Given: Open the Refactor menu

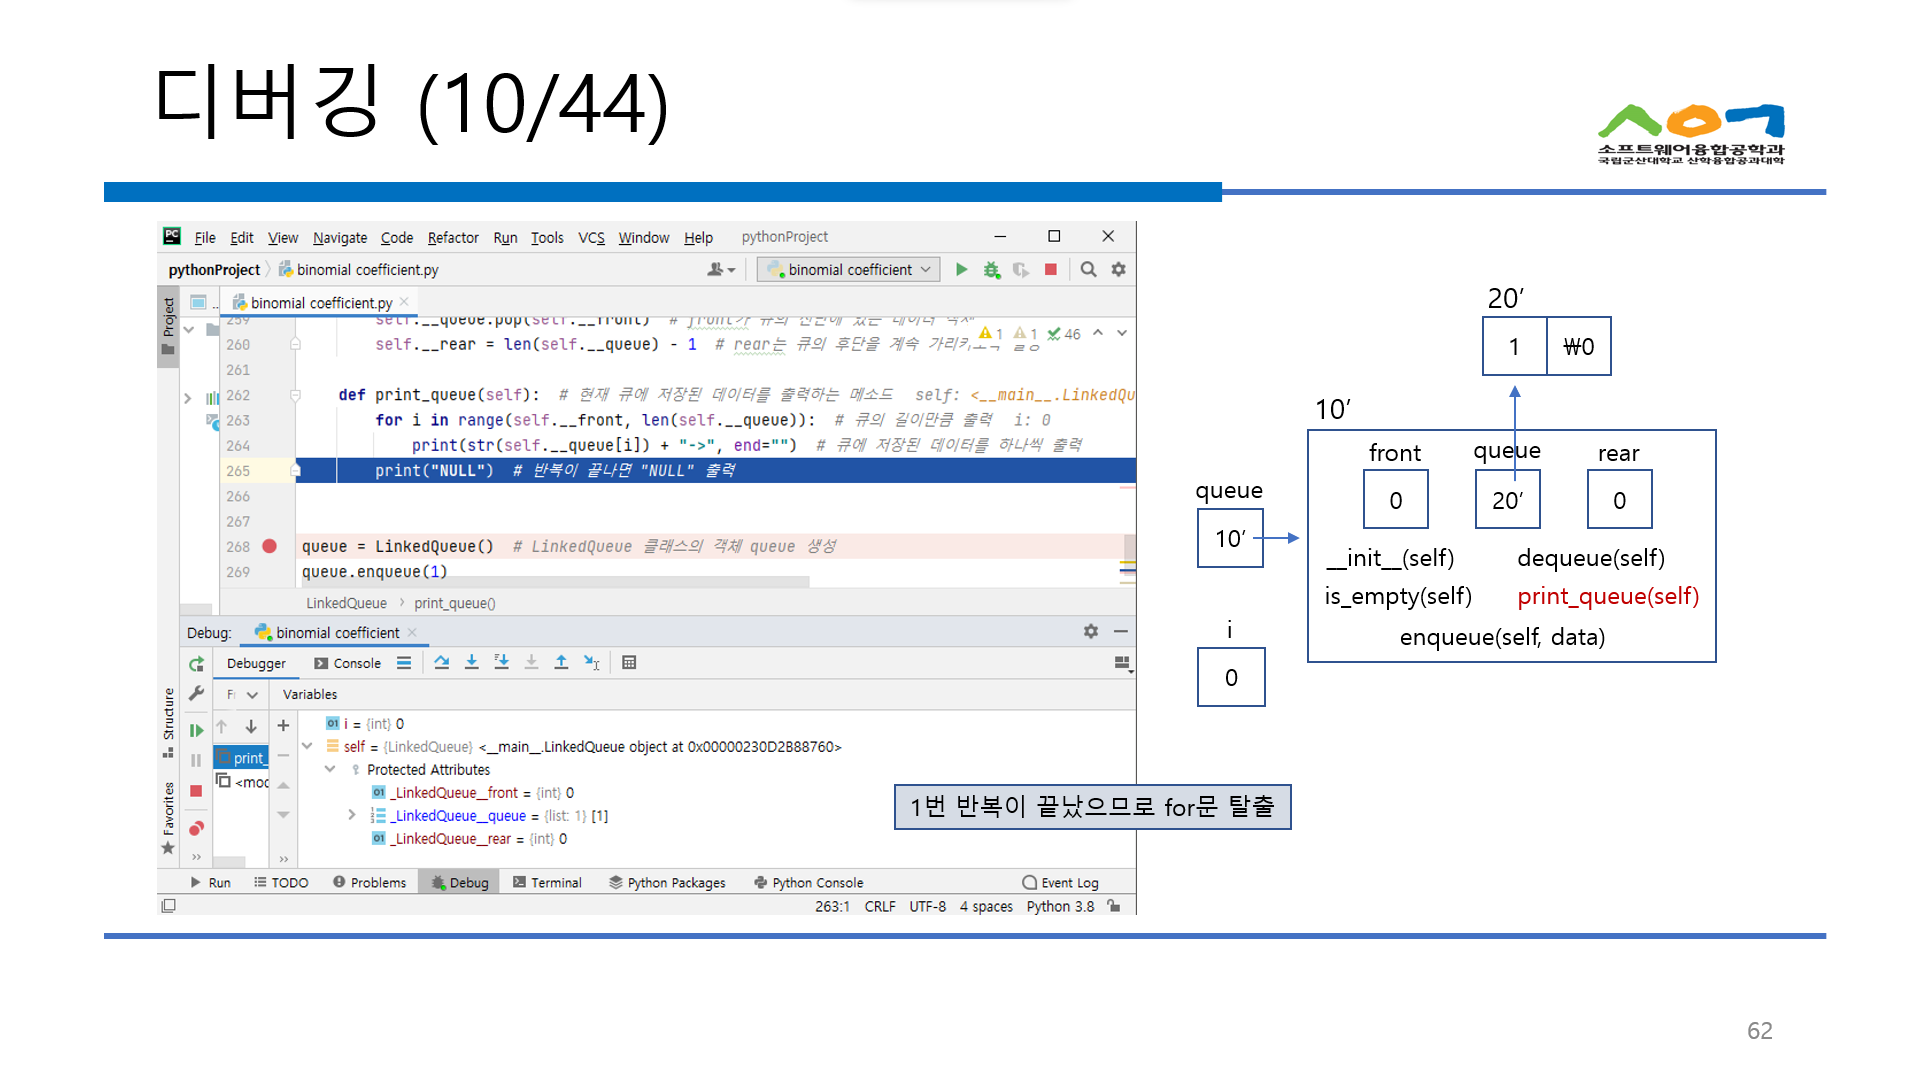Looking at the screenshot, I should point(453,238).
